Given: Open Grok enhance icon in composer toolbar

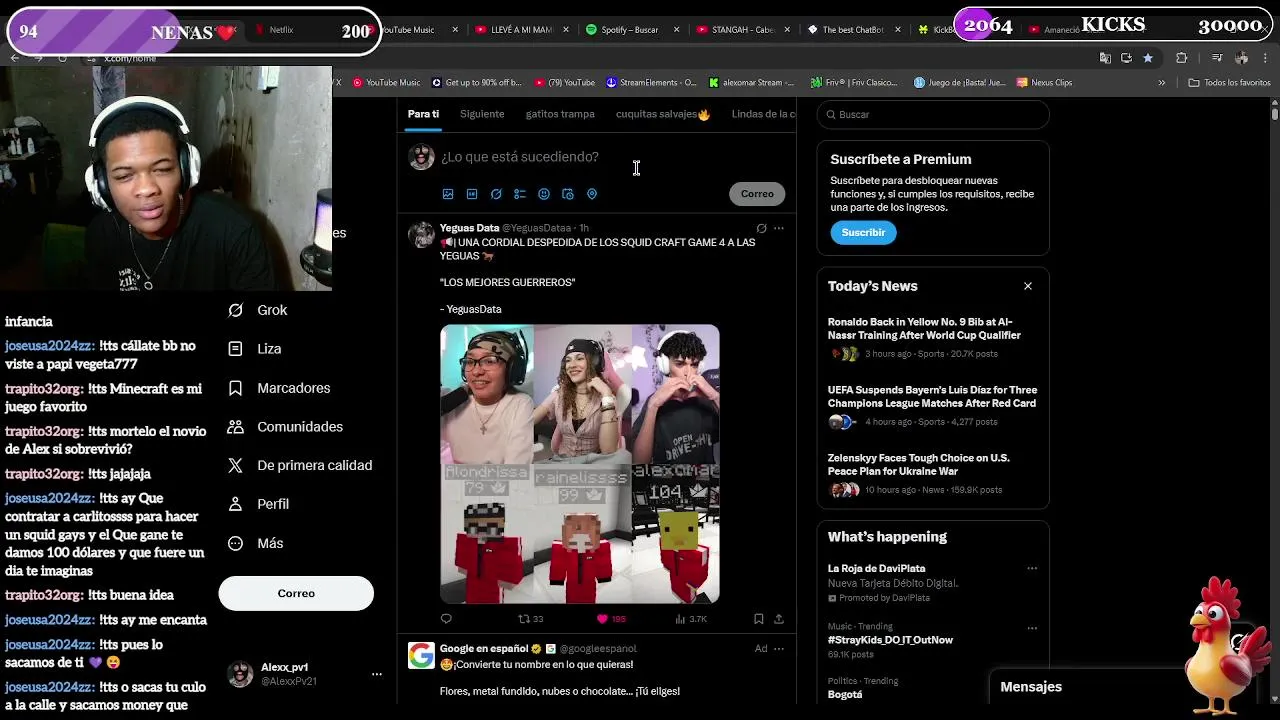Looking at the screenshot, I should (496, 194).
